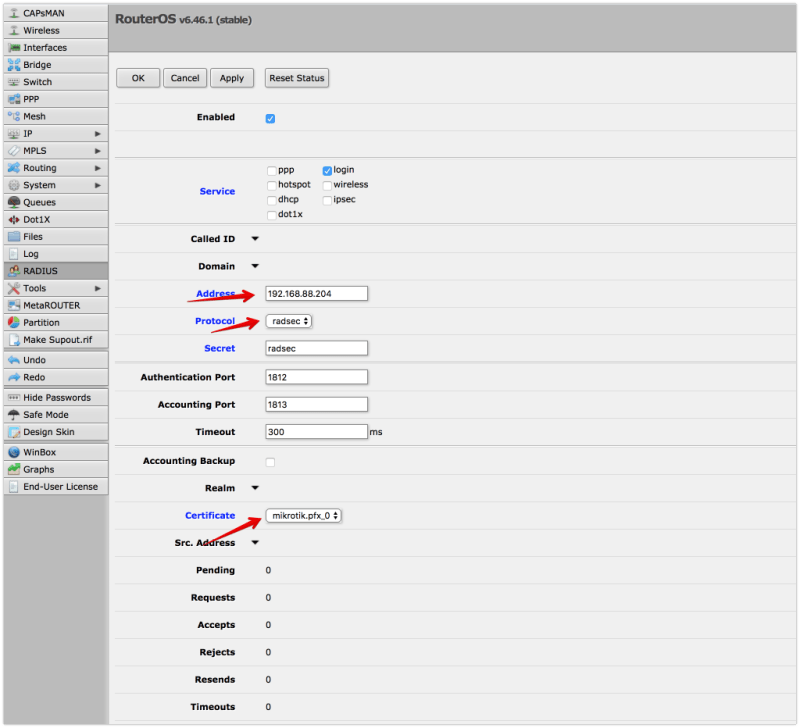Open the Certificate mikrotik.pfx_0 dropdown
The height and width of the screenshot is (728, 800).
tap(303, 515)
